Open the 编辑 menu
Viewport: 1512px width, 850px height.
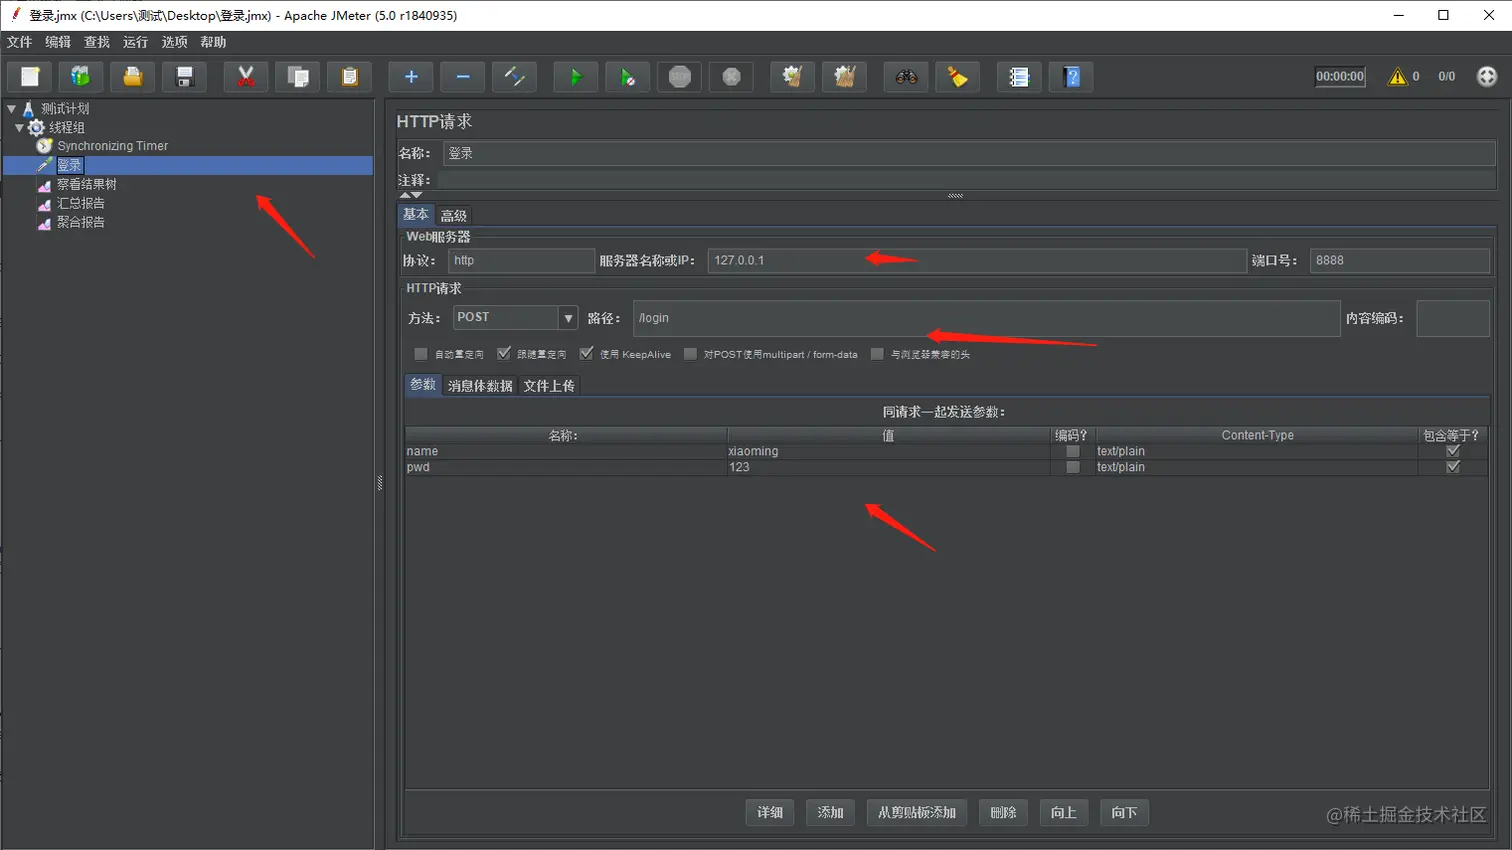coord(58,42)
